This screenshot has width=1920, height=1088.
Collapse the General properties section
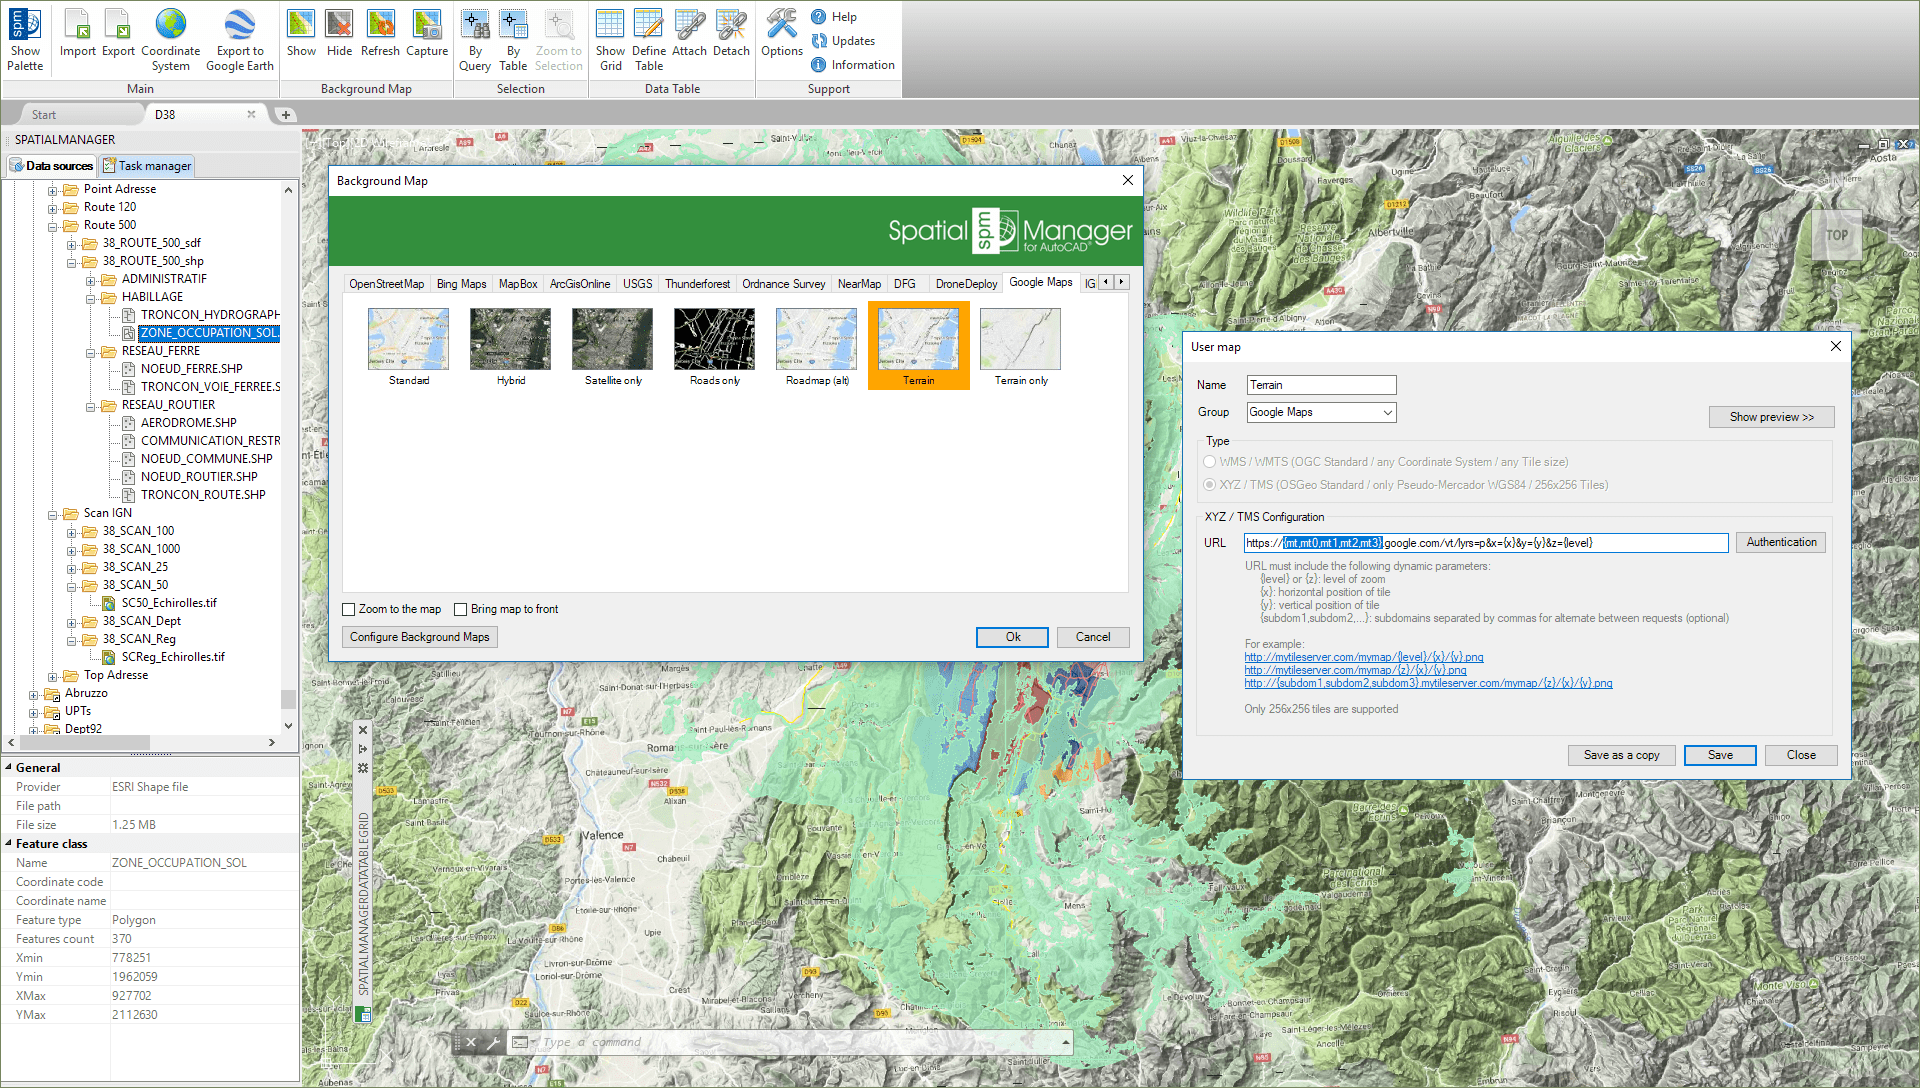[8, 768]
